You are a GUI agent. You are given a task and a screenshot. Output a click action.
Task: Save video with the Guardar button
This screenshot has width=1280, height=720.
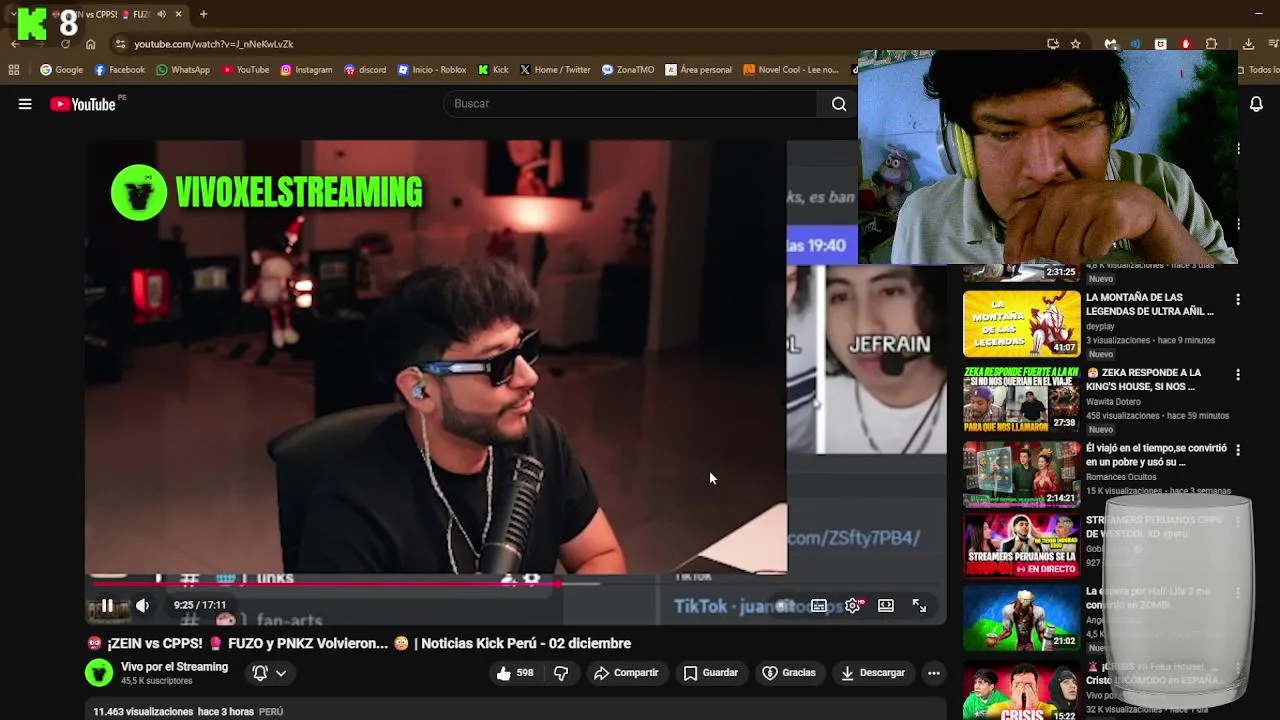pyautogui.click(x=710, y=673)
